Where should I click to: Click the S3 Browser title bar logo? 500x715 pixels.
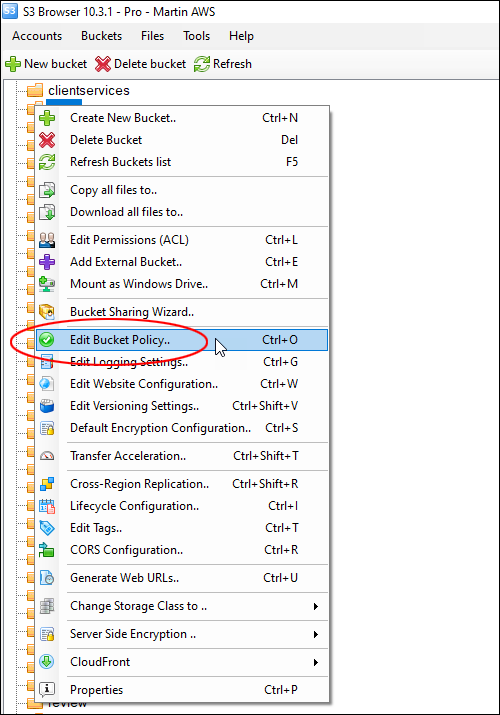(10, 10)
